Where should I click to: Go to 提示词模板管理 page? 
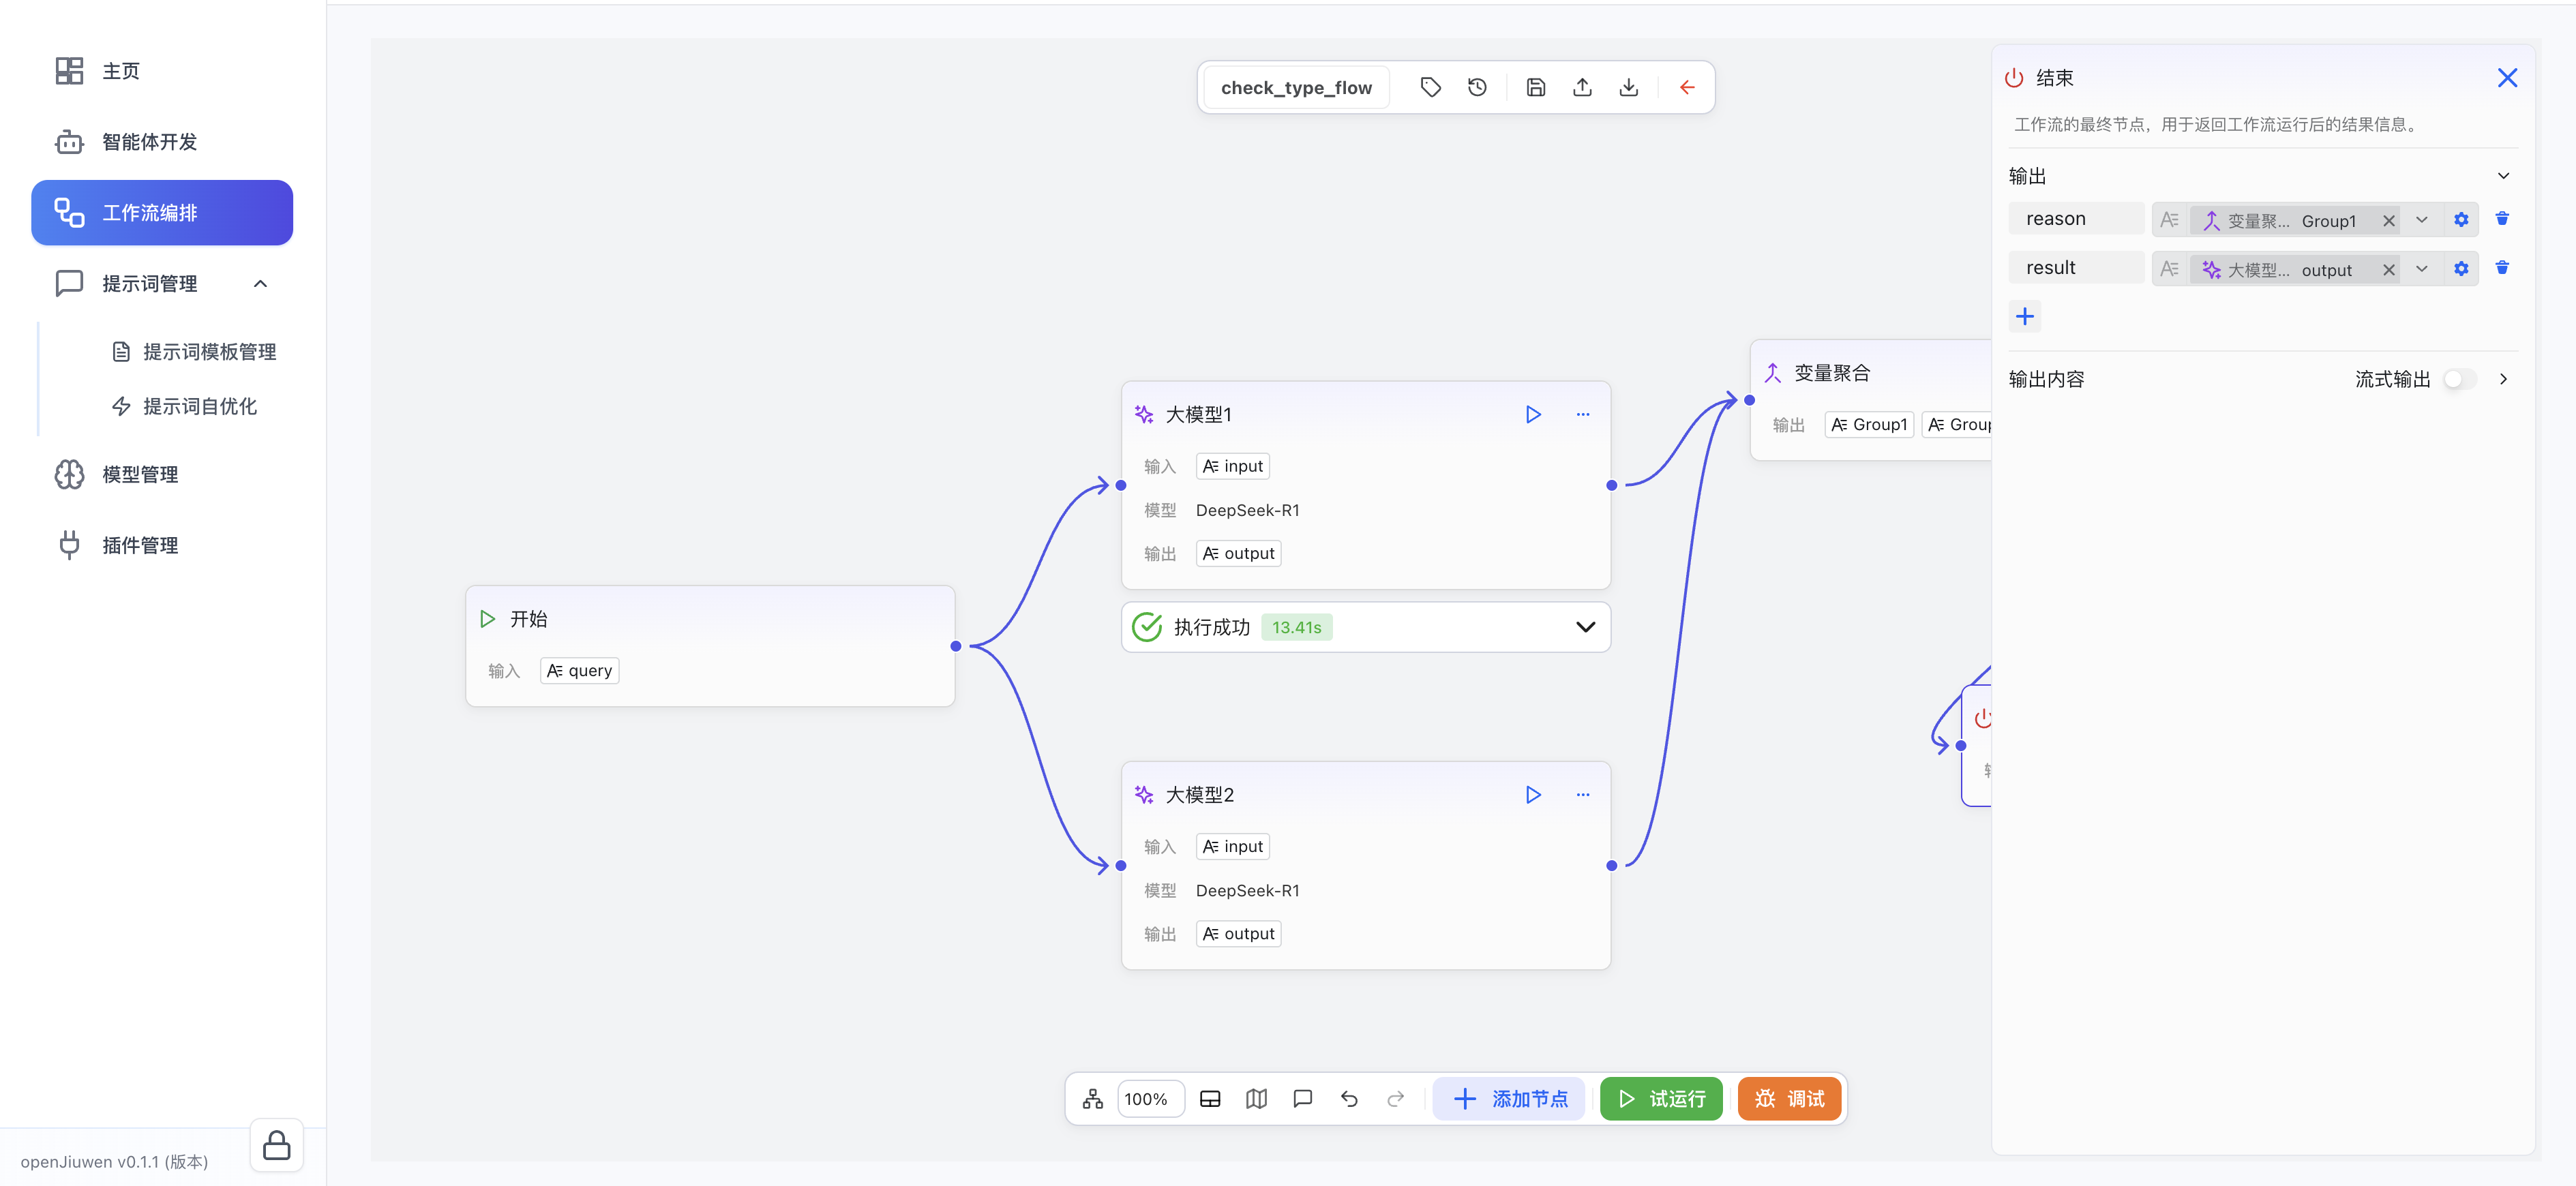[x=209, y=352]
